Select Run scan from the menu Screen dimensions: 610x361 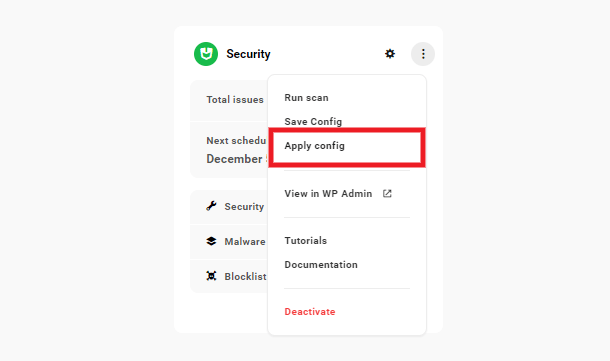(x=306, y=98)
